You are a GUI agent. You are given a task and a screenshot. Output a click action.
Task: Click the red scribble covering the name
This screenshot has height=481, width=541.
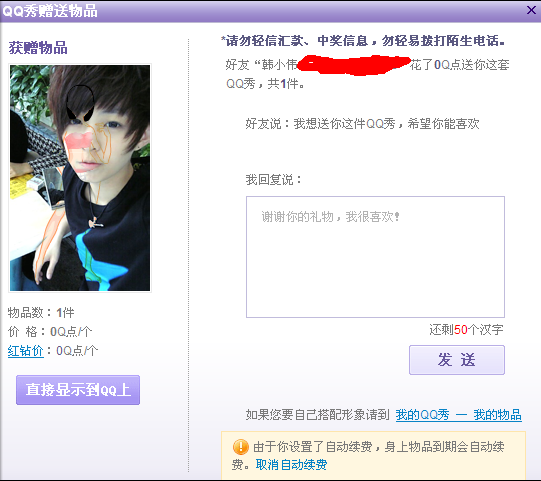353,65
